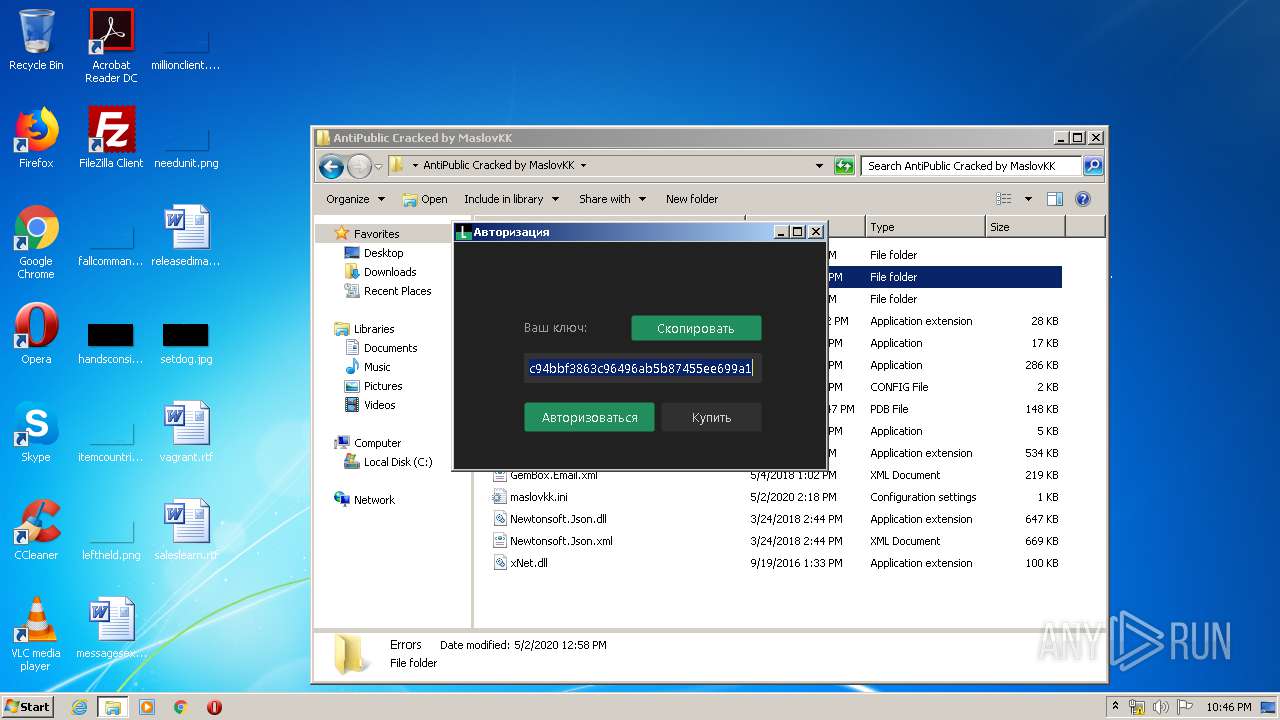The image size is (1280, 720).
Task: Launch Acrobat Reader DC shortcut
Action: (x=111, y=45)
